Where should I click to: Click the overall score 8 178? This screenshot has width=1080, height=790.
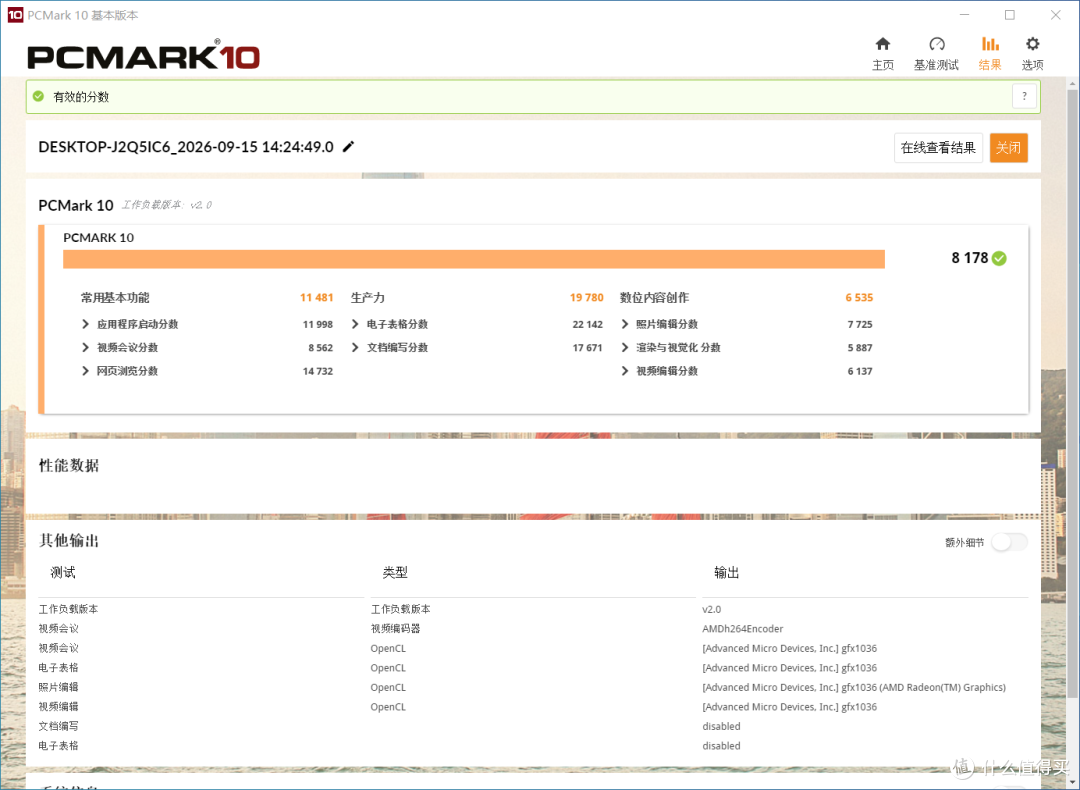[x=969, y=258]
